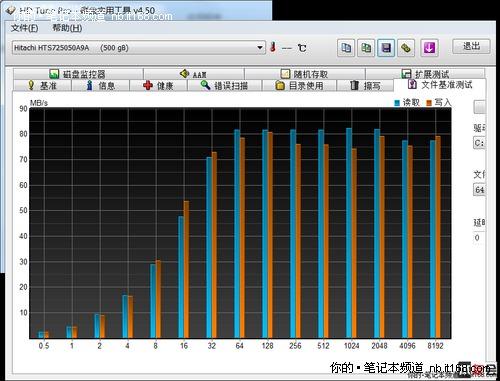Click the 10 y-axis label

tap(23, 313)
